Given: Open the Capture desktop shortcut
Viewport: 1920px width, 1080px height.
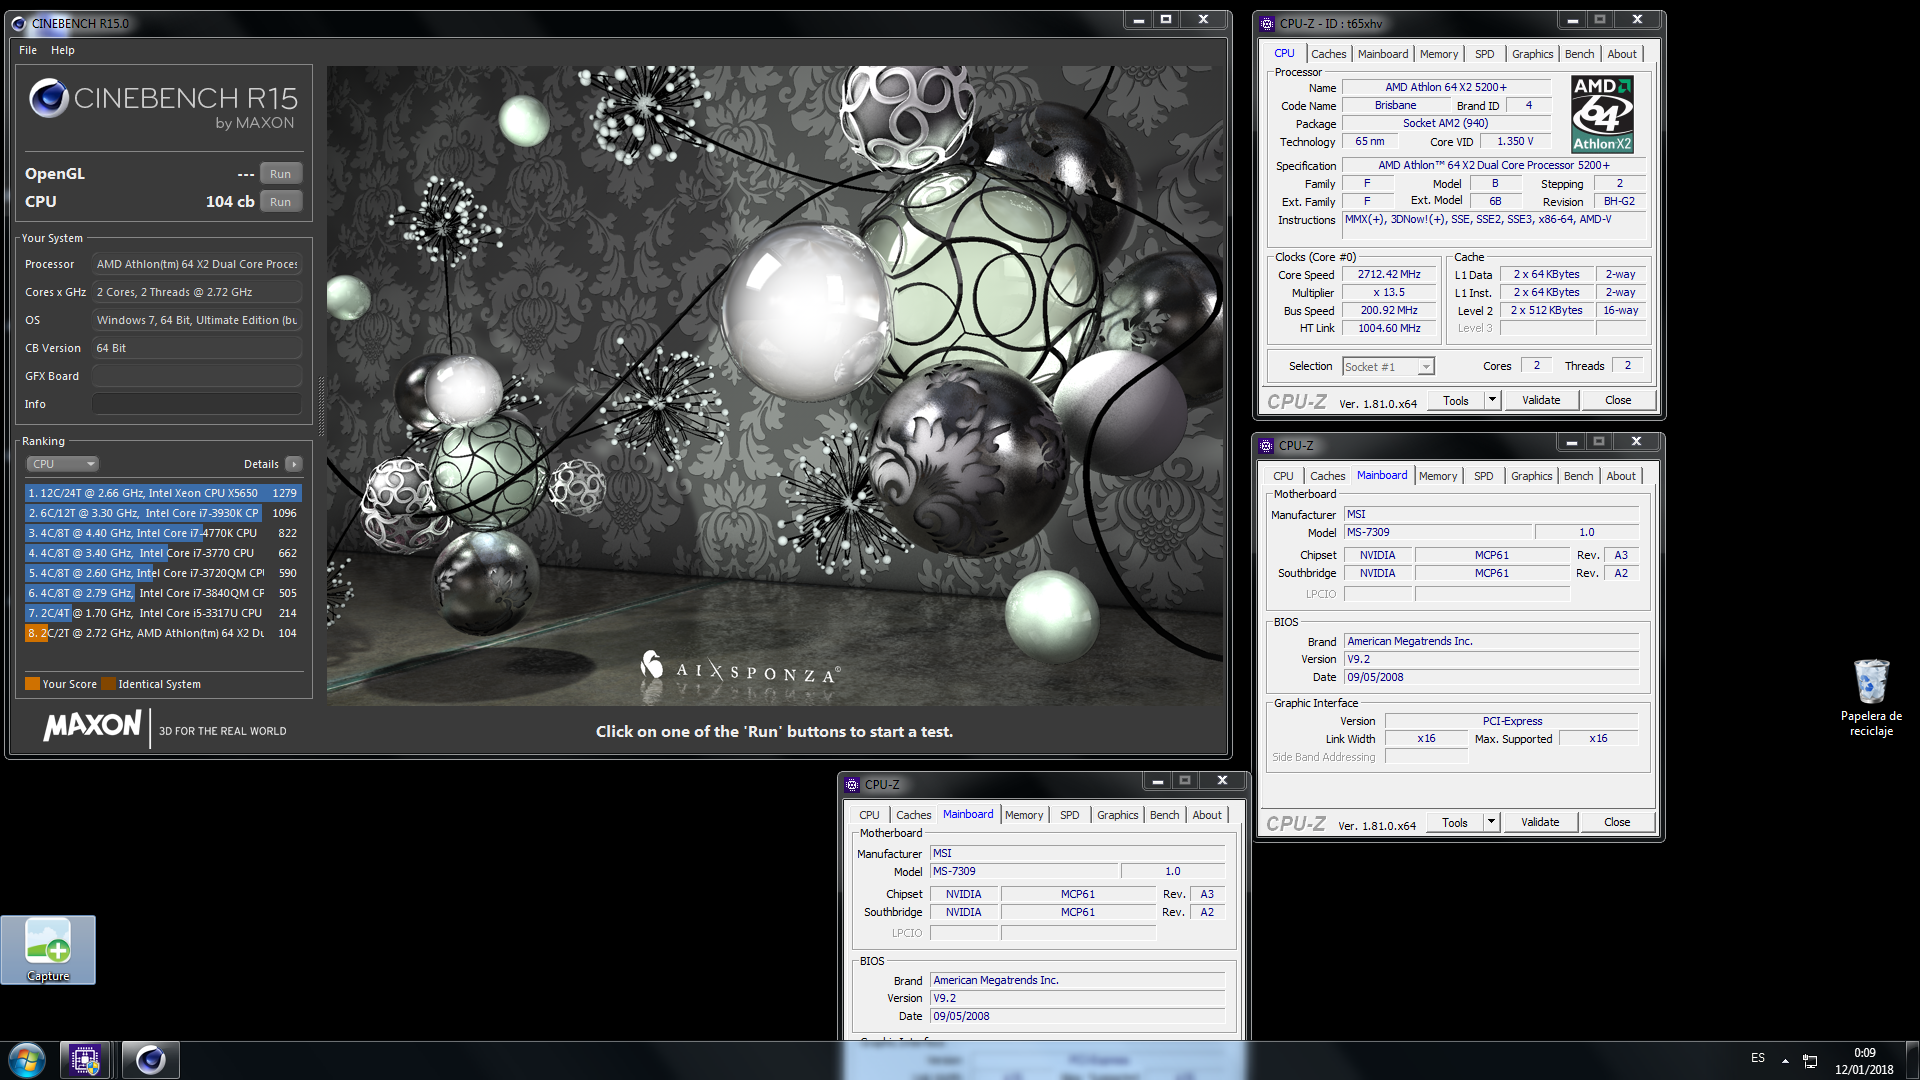Looking at the screenshot, I should (48, 950).
